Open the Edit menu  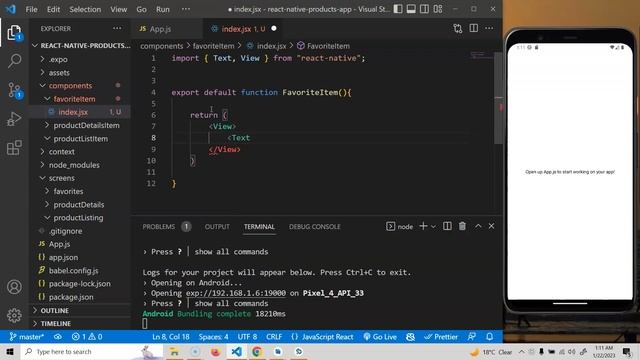(x=53, y=9)
